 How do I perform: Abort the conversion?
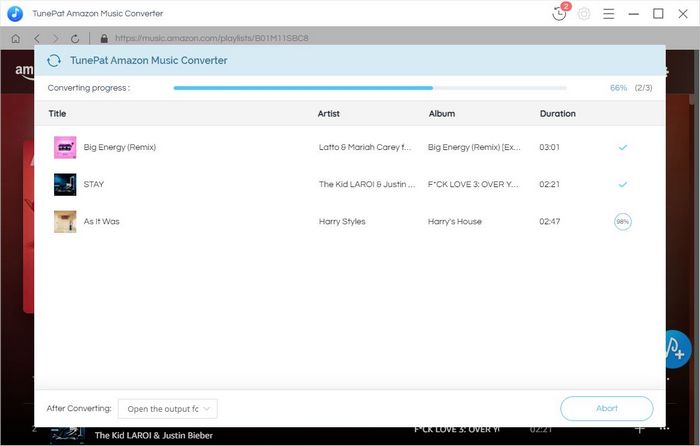click(607, 408)
